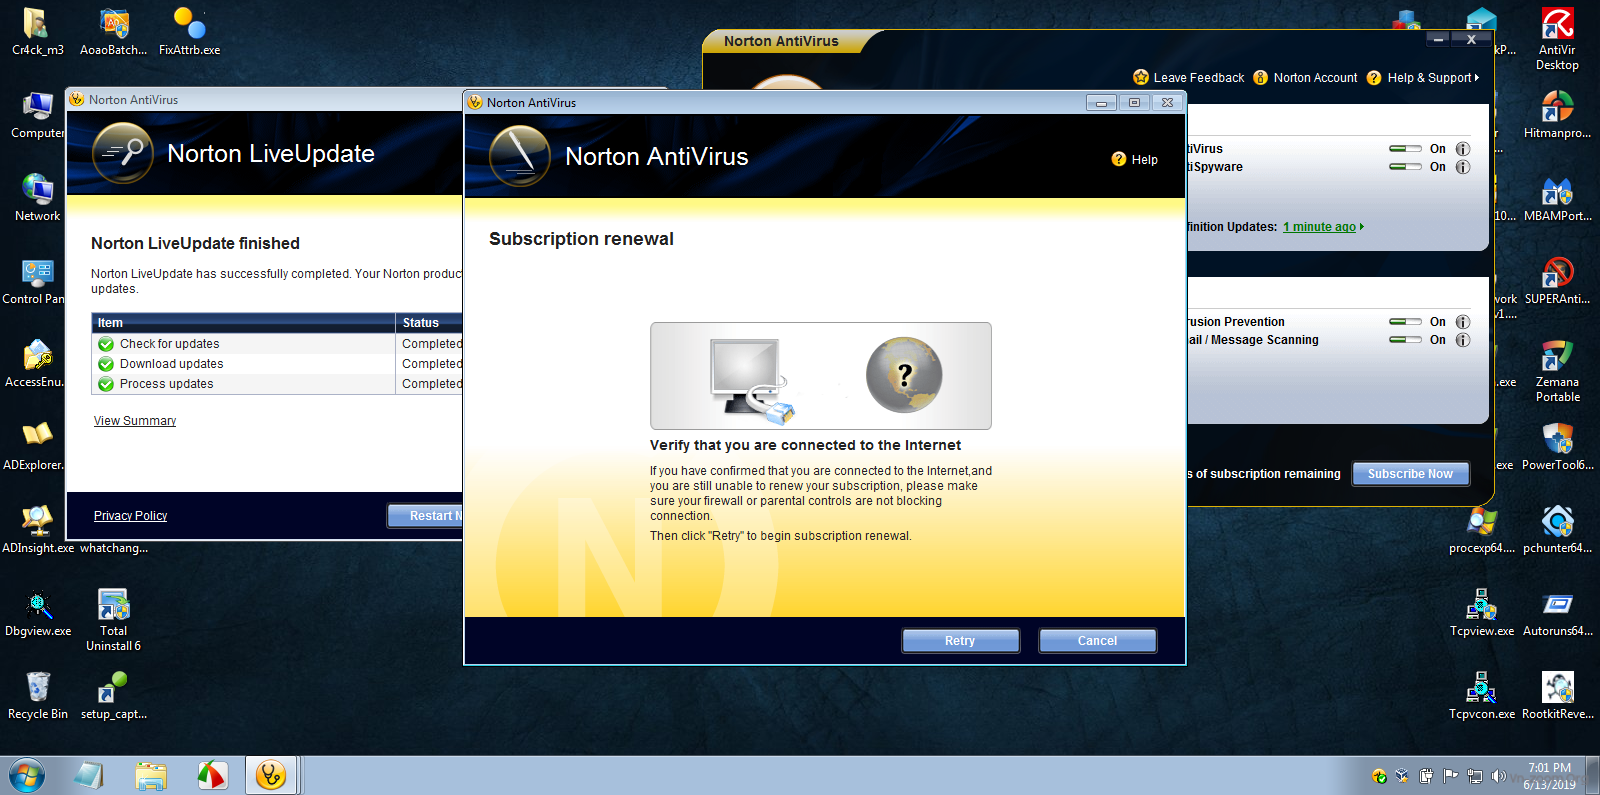Expand Definition Updates '1 minute ago' link
The image size is (1600, 795).
tap(1319, 227)
